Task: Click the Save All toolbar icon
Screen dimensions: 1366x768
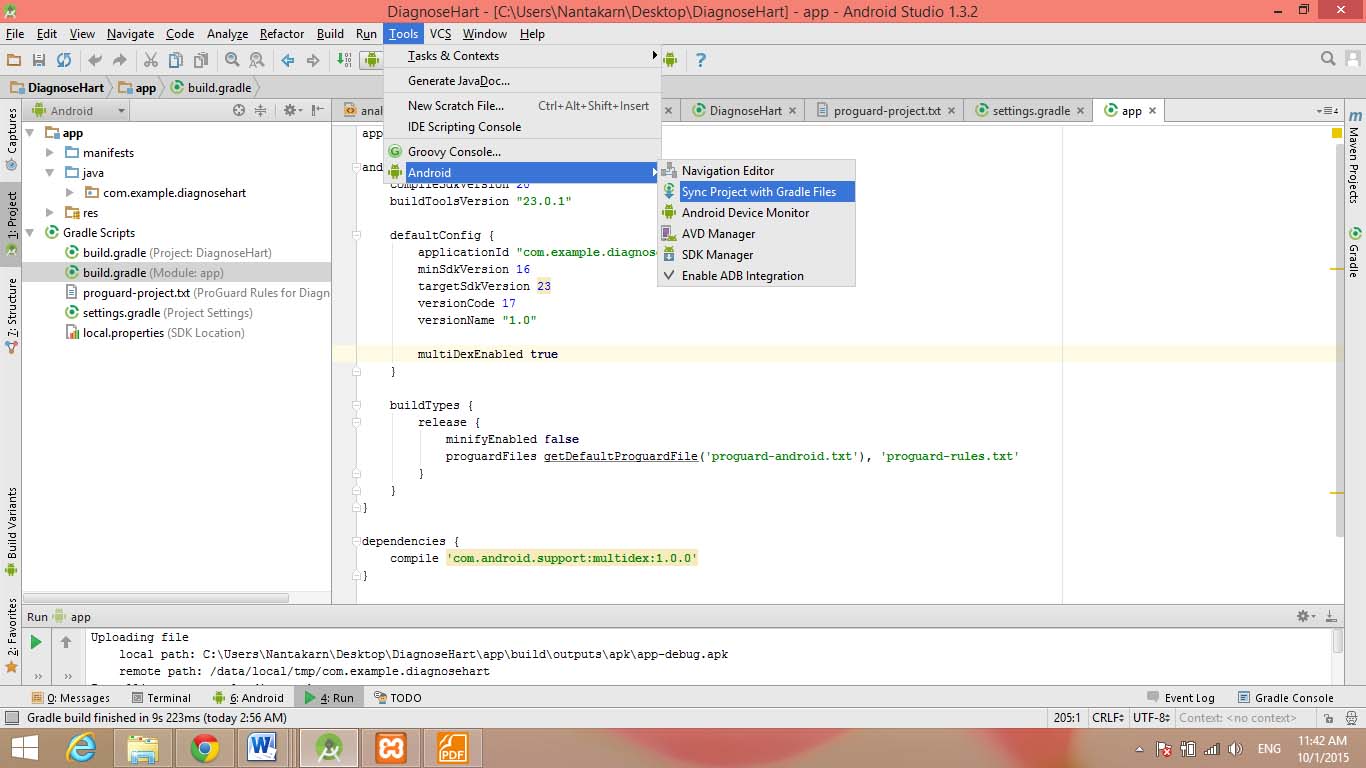Action: [39, 60]
